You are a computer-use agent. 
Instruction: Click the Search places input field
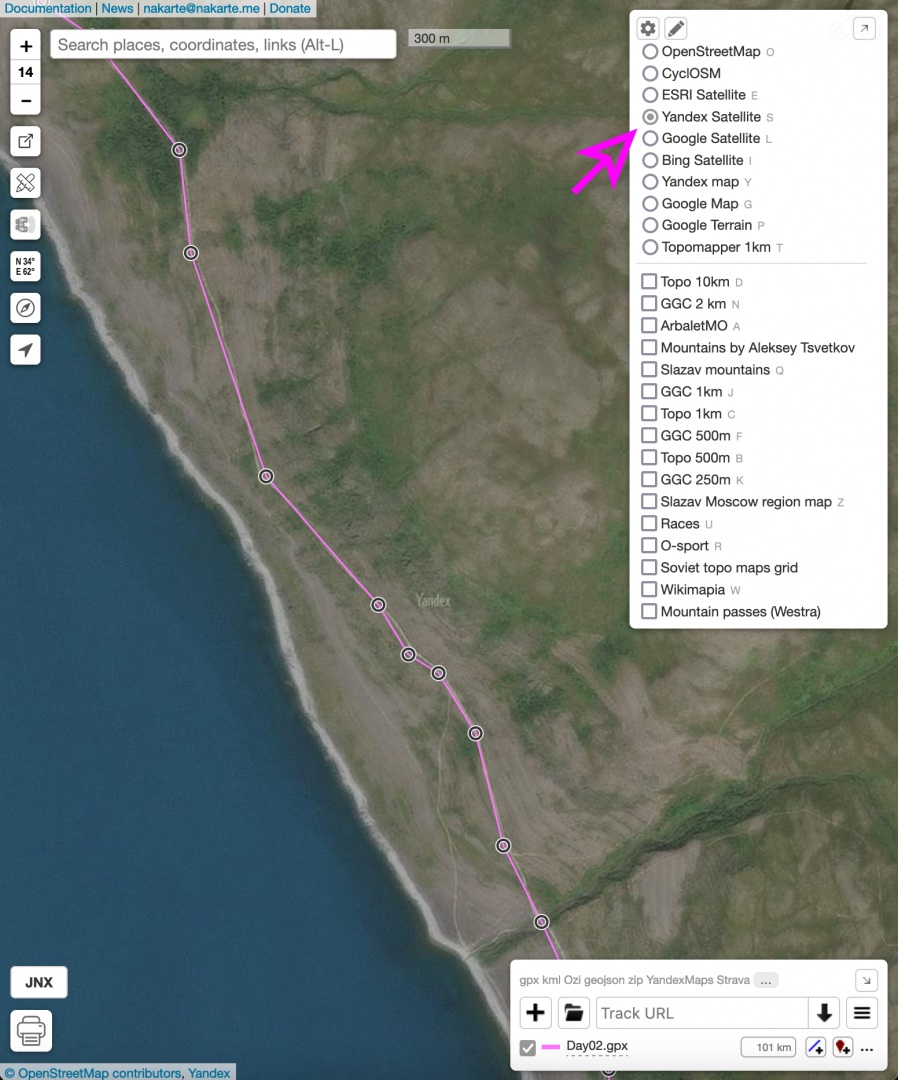[223, 45]
